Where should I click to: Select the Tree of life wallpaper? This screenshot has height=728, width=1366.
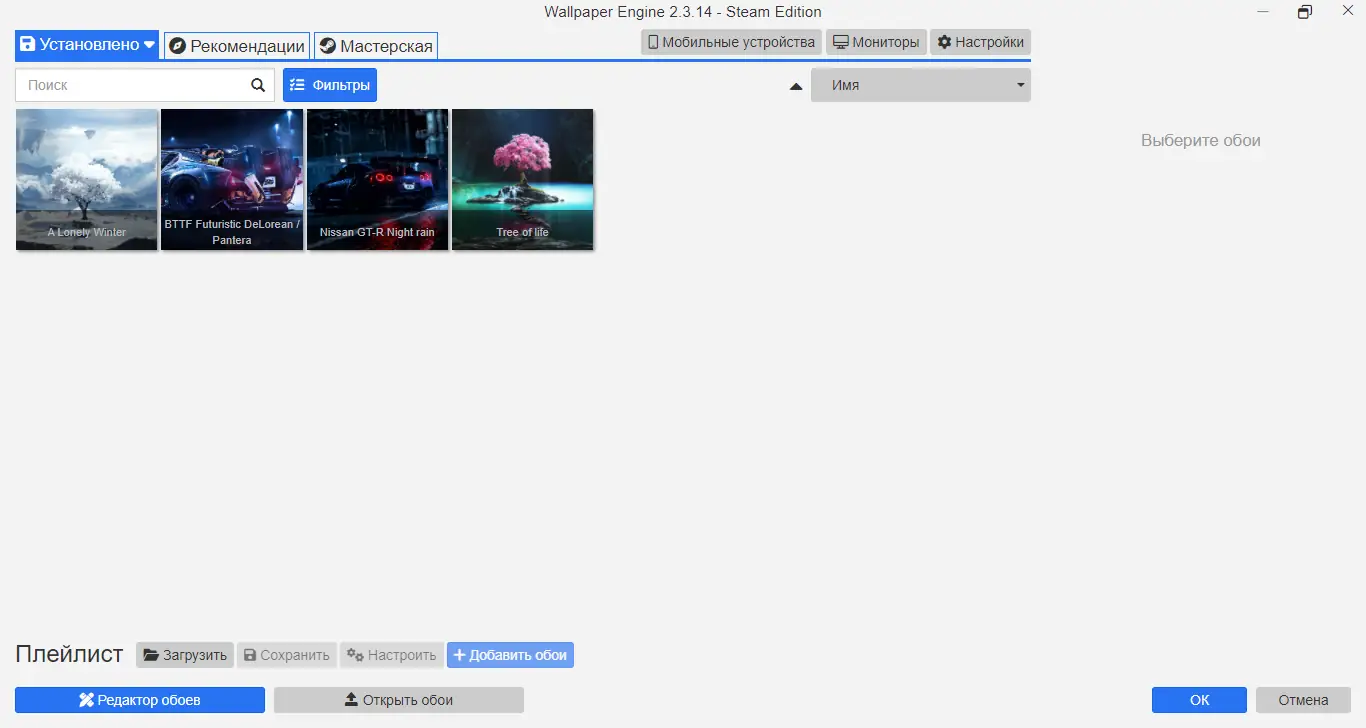click(x=523, y=179)
